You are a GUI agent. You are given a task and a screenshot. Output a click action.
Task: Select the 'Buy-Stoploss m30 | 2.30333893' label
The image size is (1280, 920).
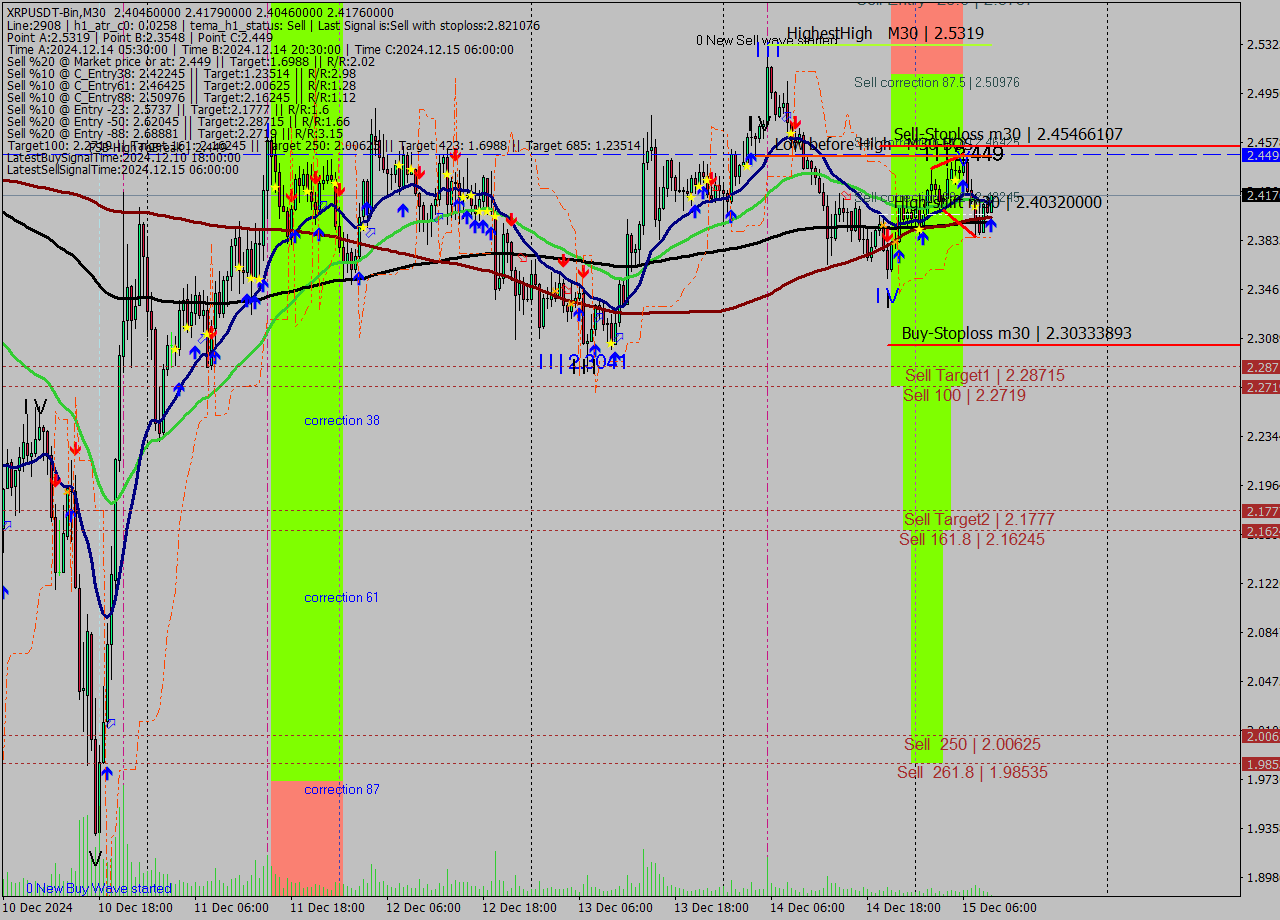[1017, 333]
